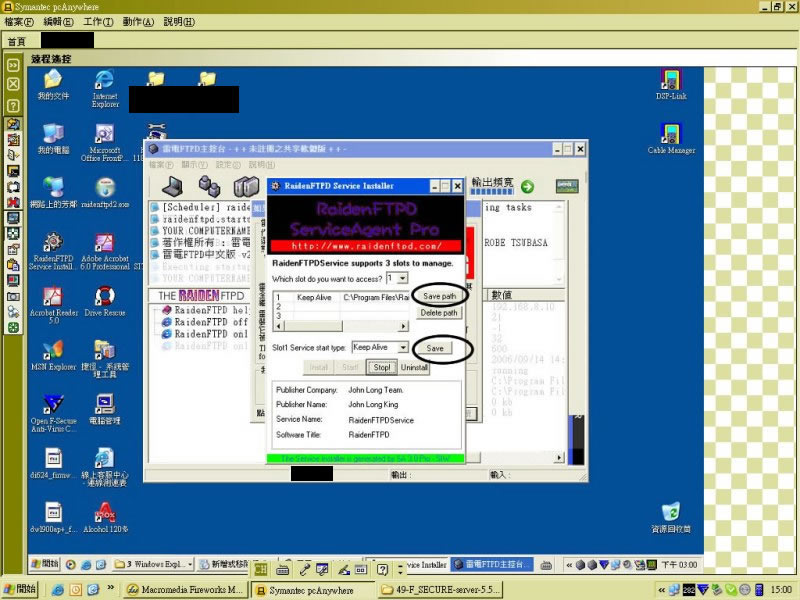Click remote 開始 start button inside session
Image resolution: width=800 pixels, height=600 pixels.
[45, 564]
